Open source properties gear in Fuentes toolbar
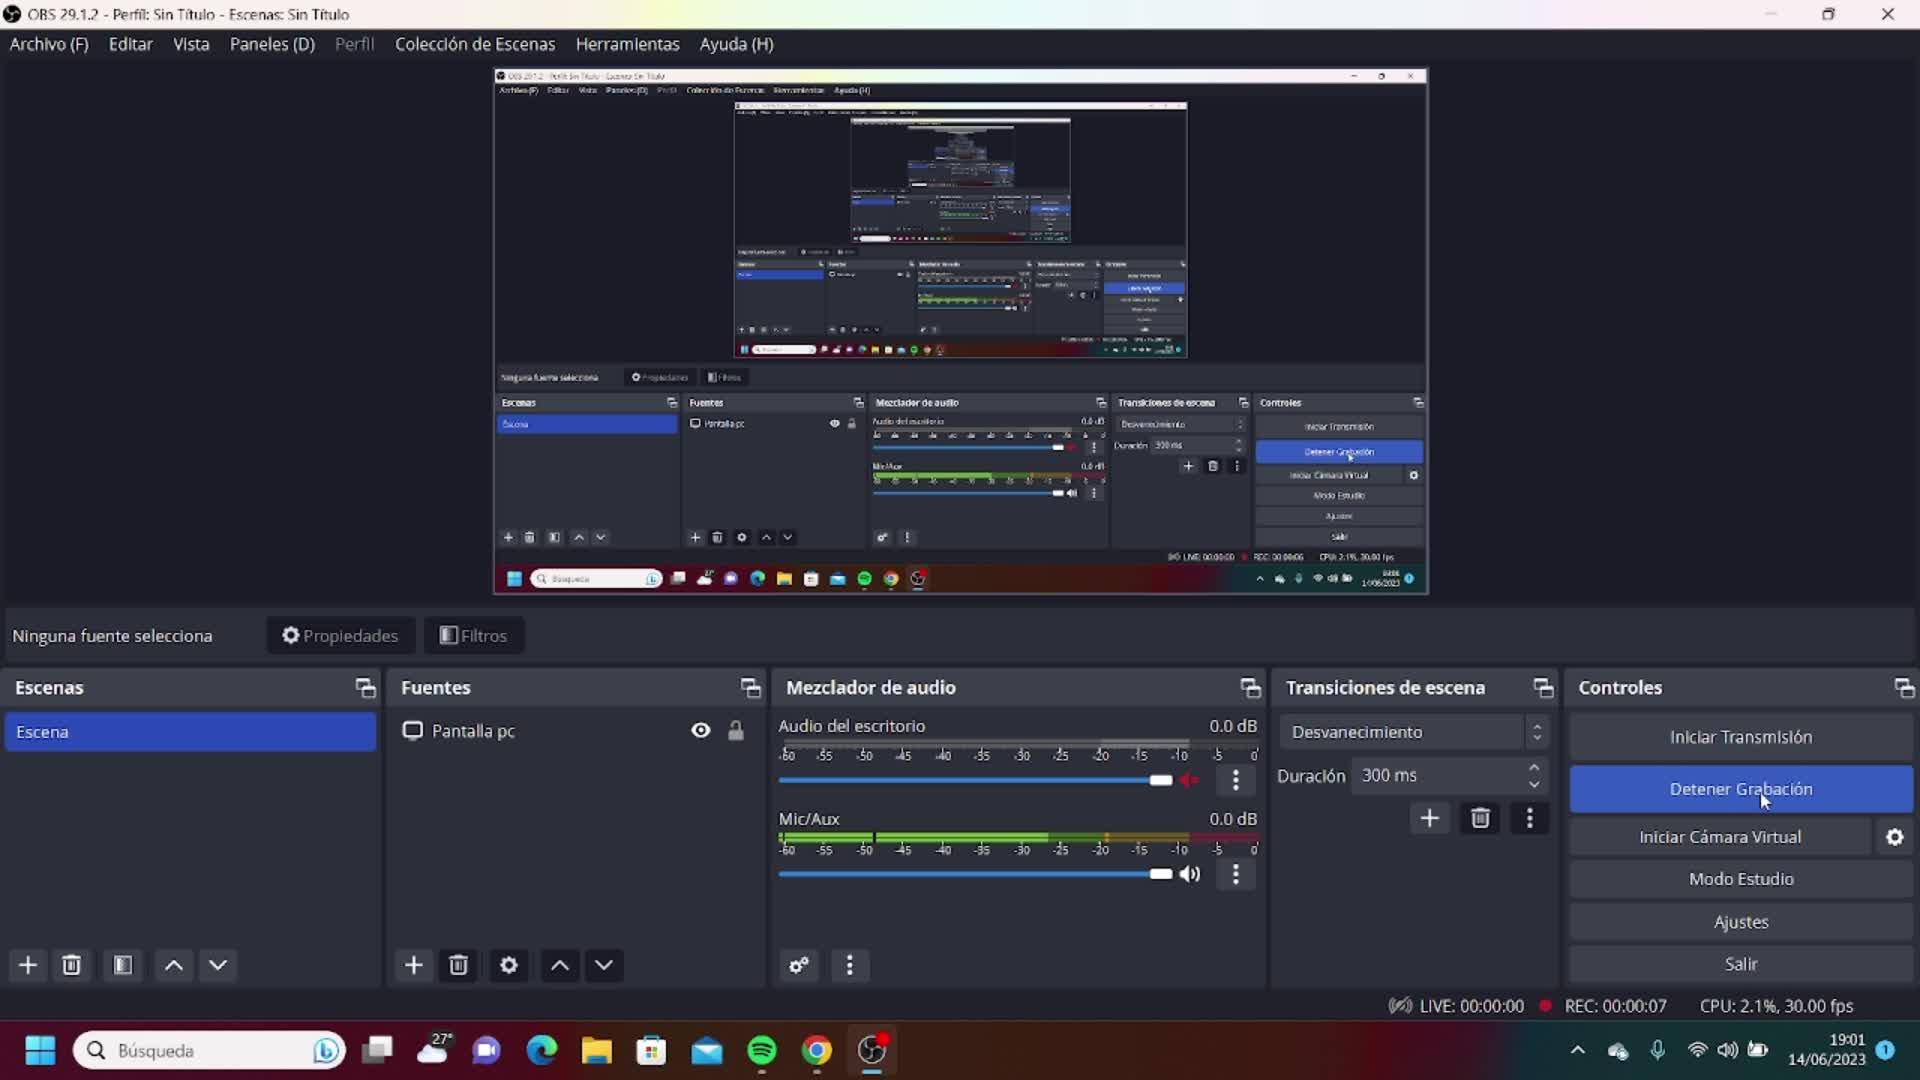The width and height of the screenshot is (1920, 1080). click(x=508, y=965)
